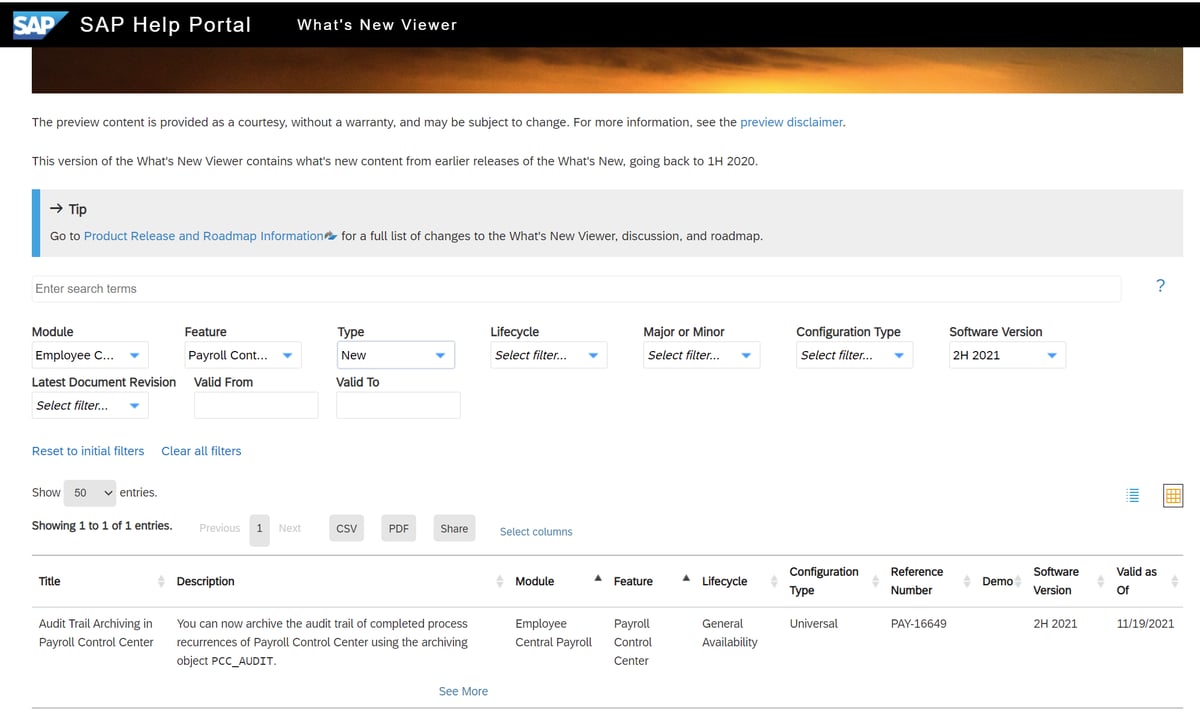Click the SAP logo
This screenshot has width=1200, height=714.
33,24
